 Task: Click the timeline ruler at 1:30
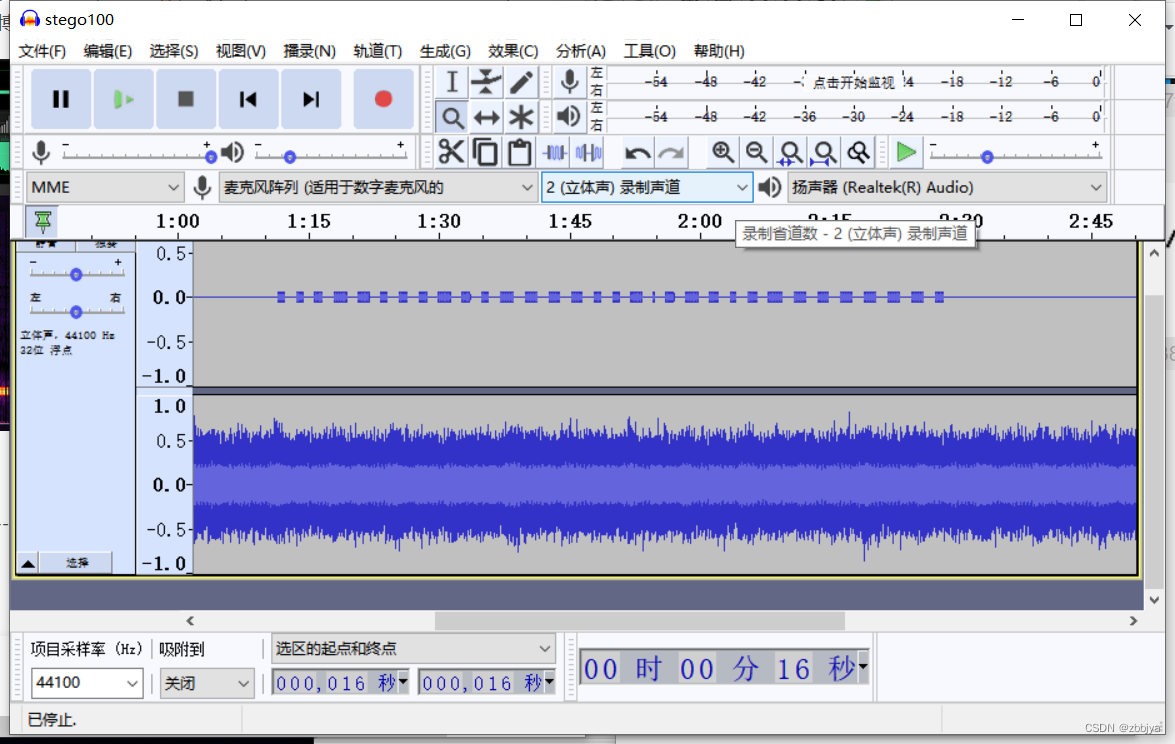pos(439,222)
